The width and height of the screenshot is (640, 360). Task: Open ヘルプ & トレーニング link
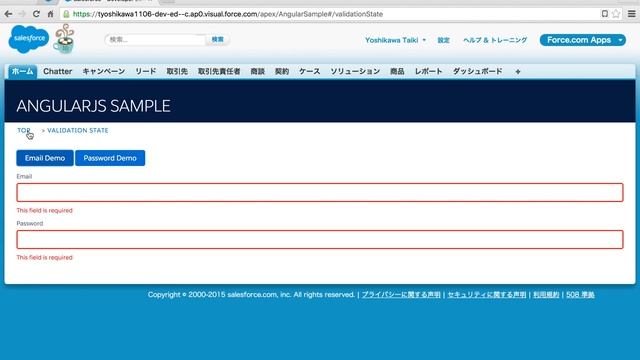[x=495, y=40]
